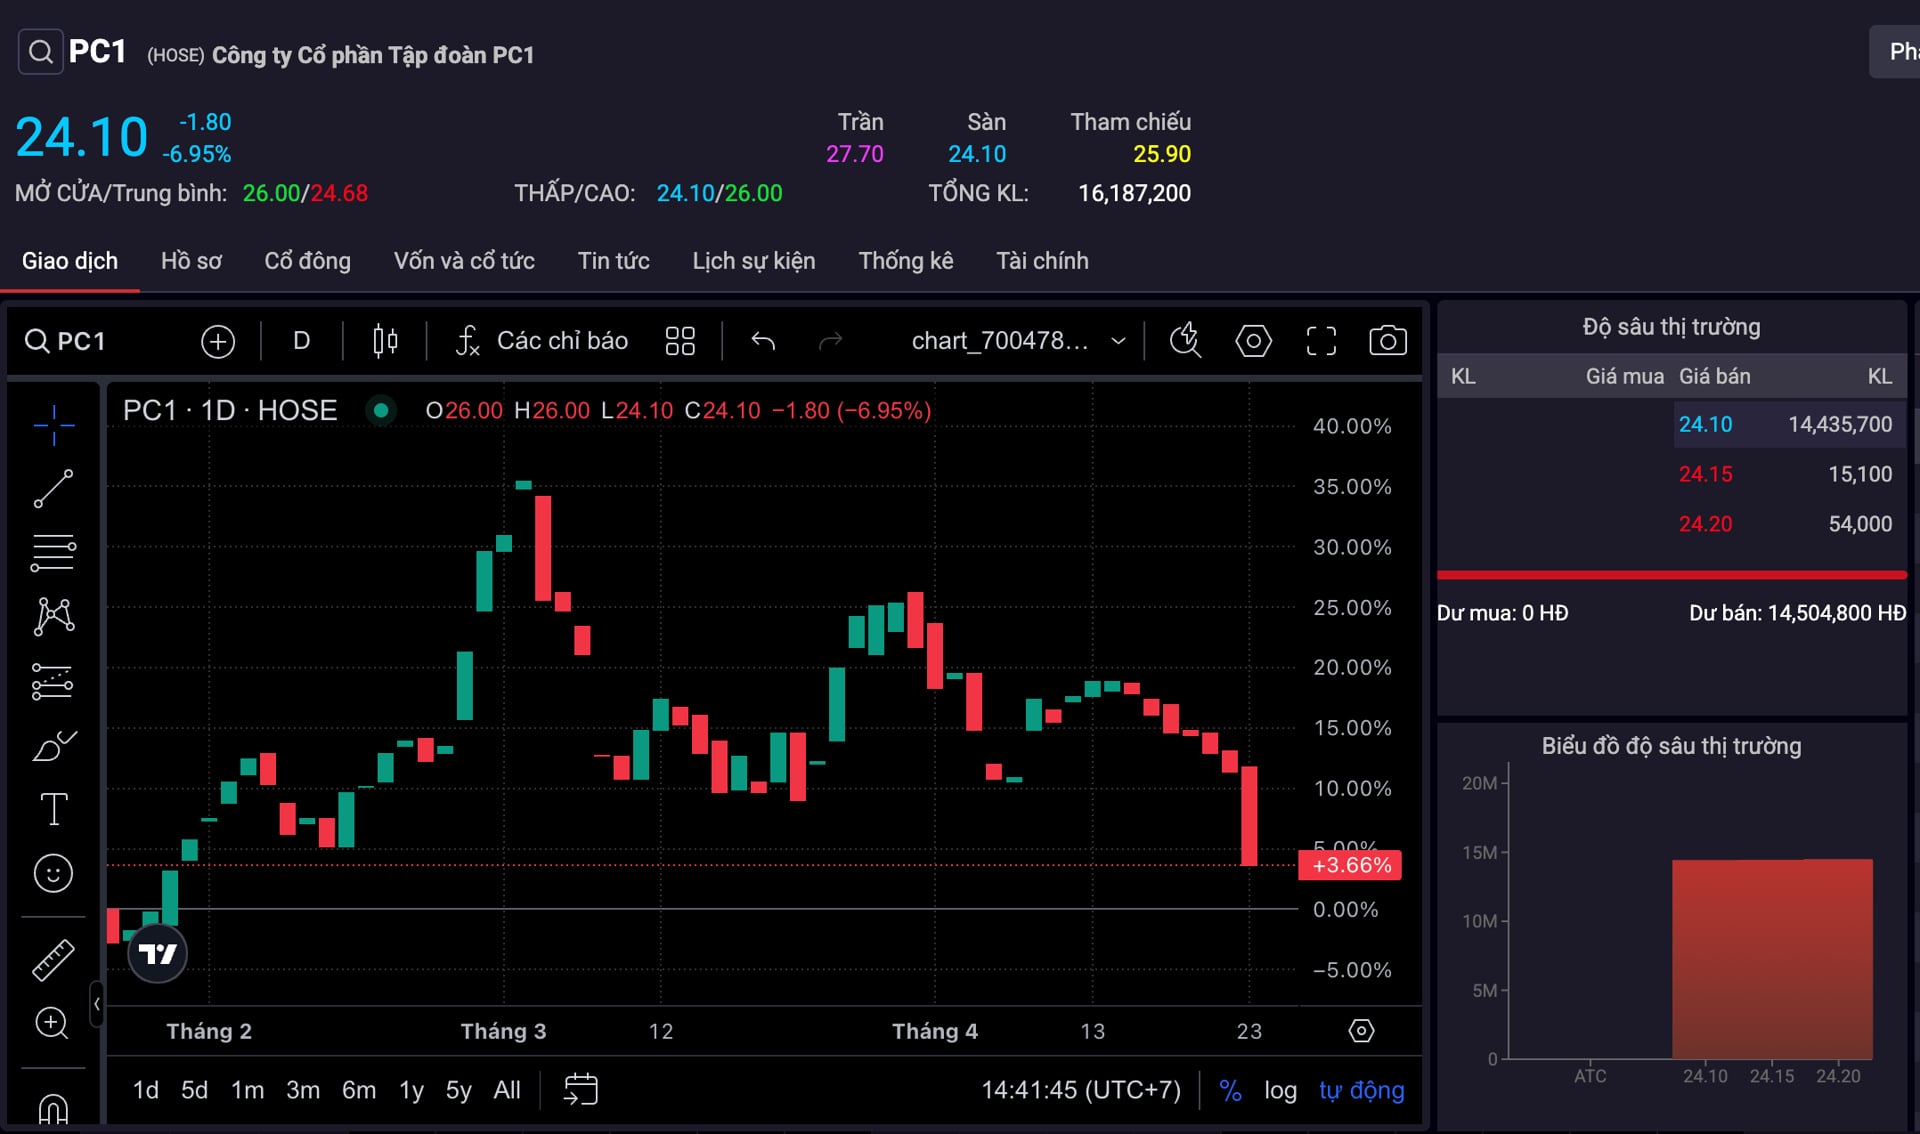Select the brush drawing tool
Screen dimensions: 1920x1134
pyautogui.click(x=53, y=746)
